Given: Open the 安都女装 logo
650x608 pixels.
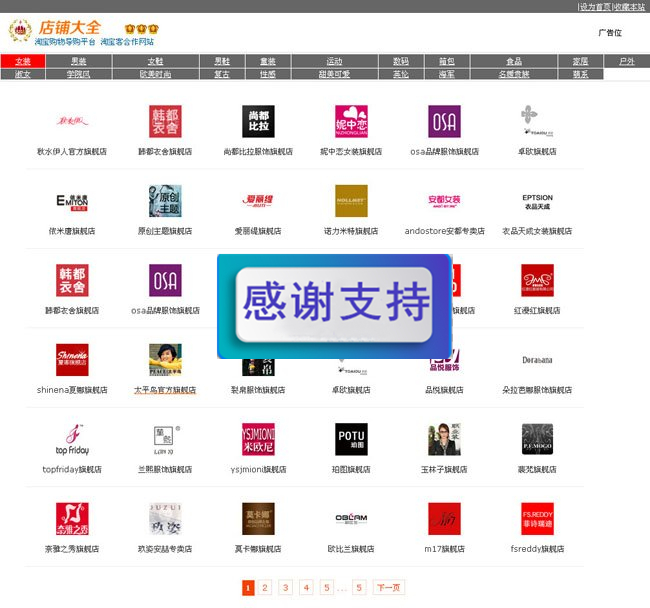Looking at the screenshot, I should click(444, 201).
